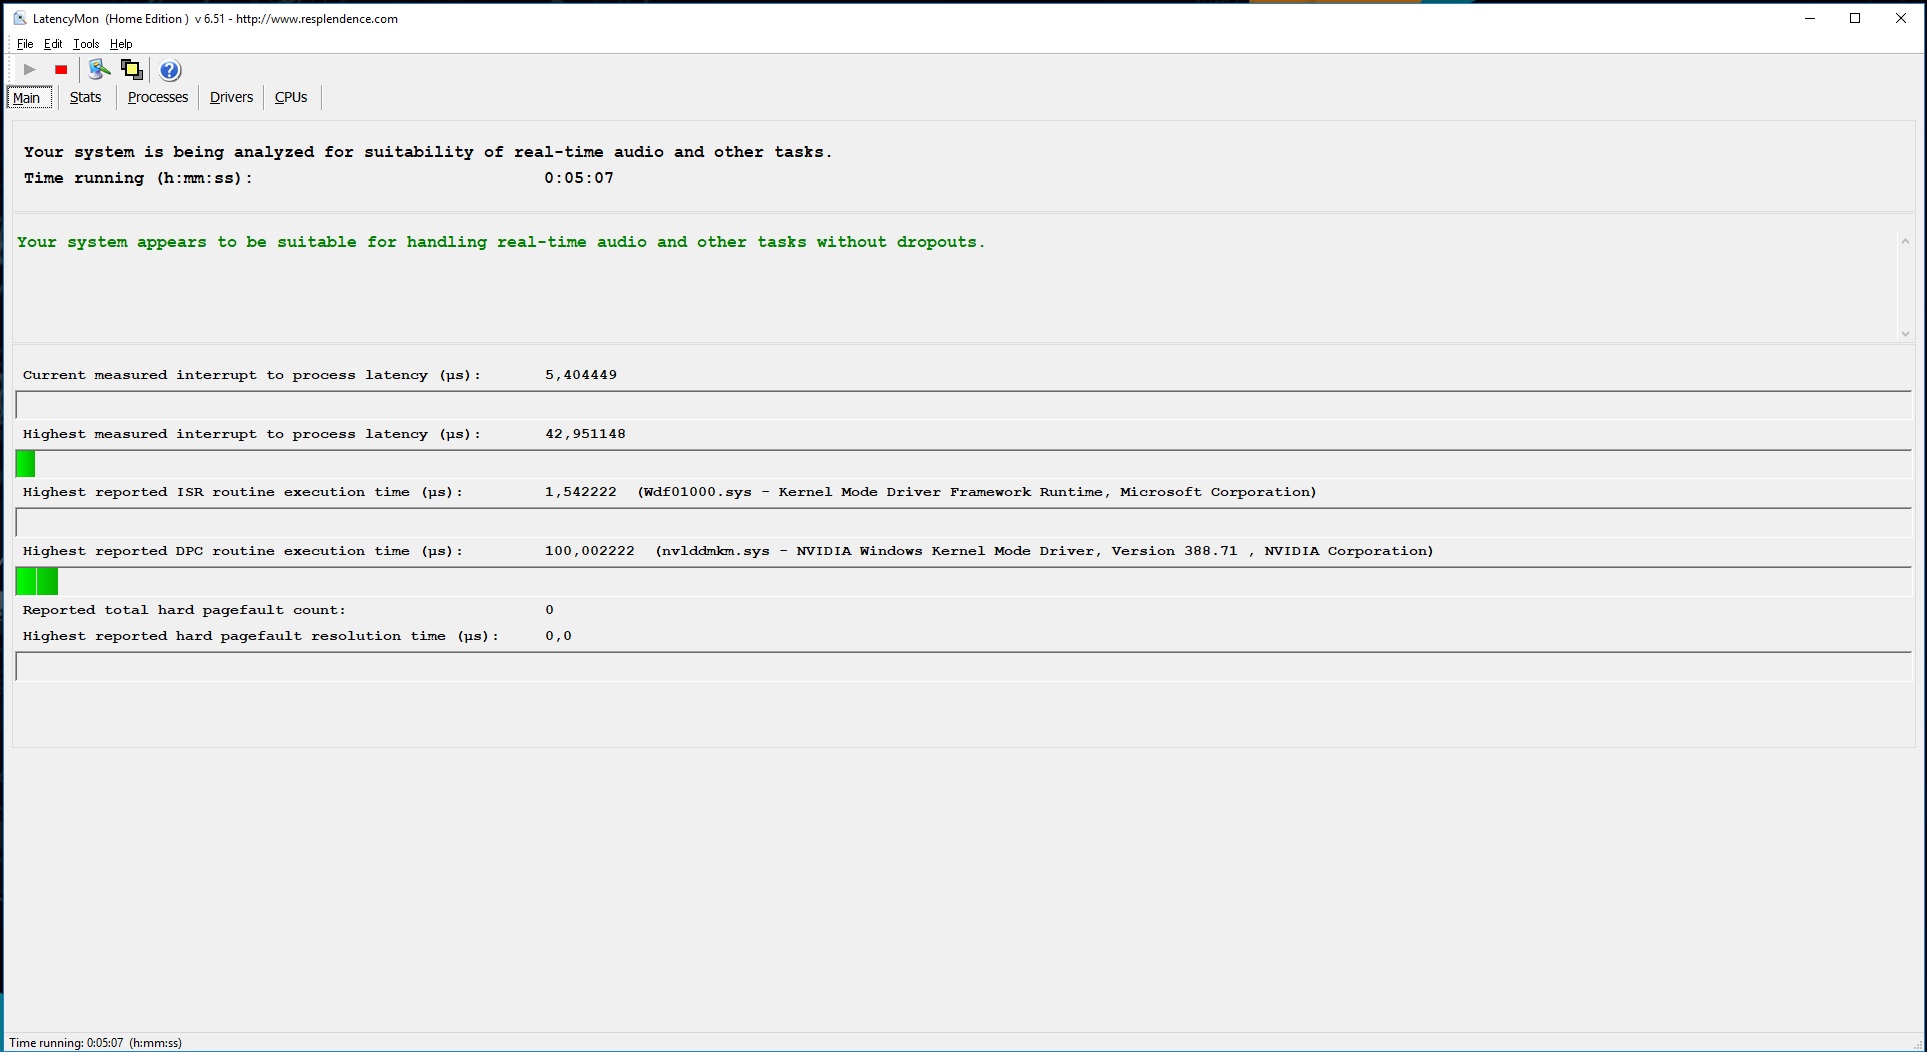Open the File menu
The image size is (1927, 1063).
tap(25, 44)
